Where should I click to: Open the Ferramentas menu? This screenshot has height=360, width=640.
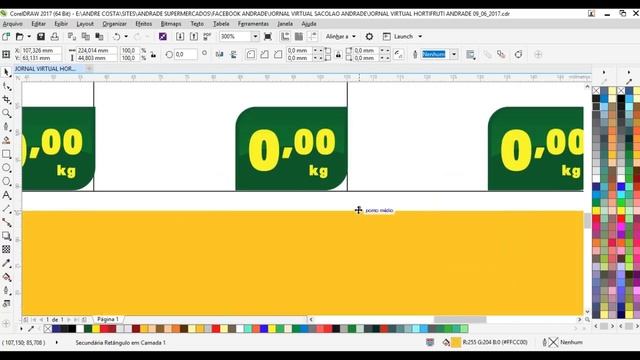click(253, 24)
